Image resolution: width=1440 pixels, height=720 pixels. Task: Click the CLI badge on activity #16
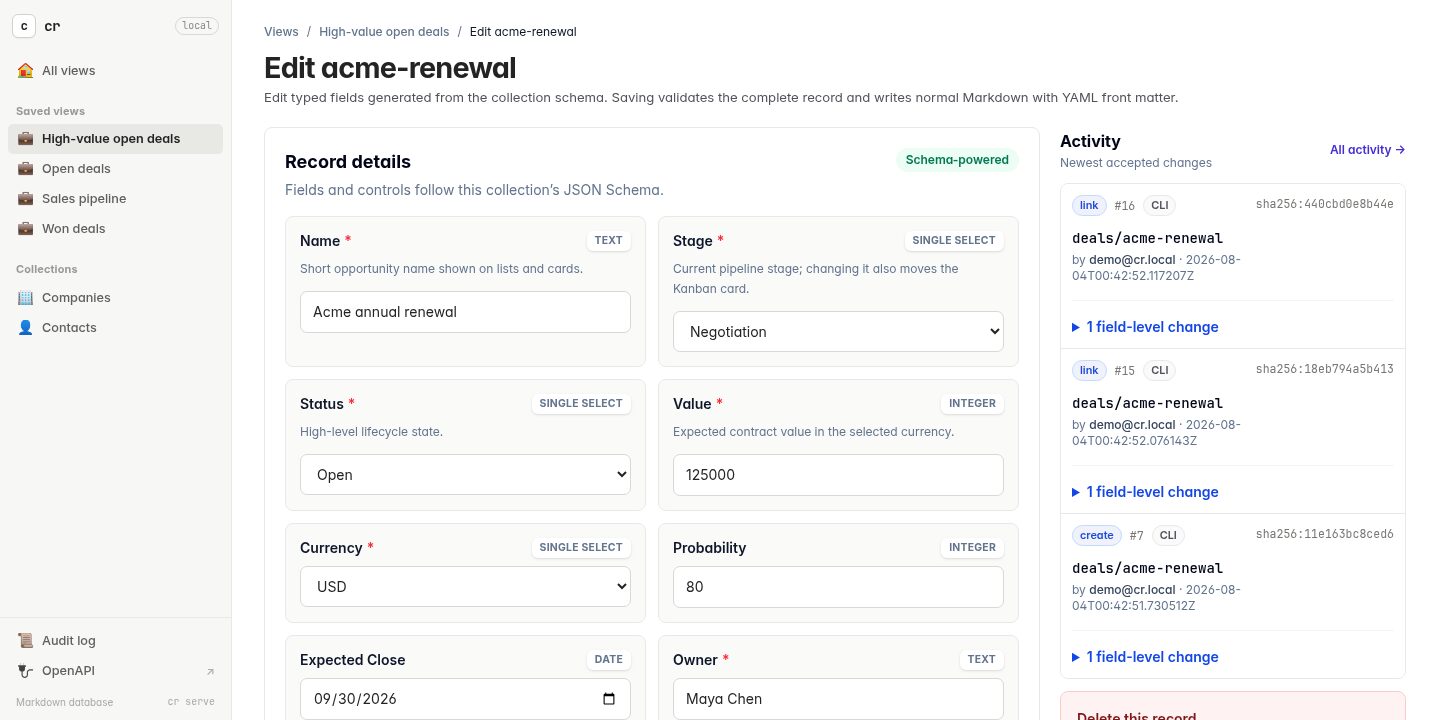pos(1159,205)
